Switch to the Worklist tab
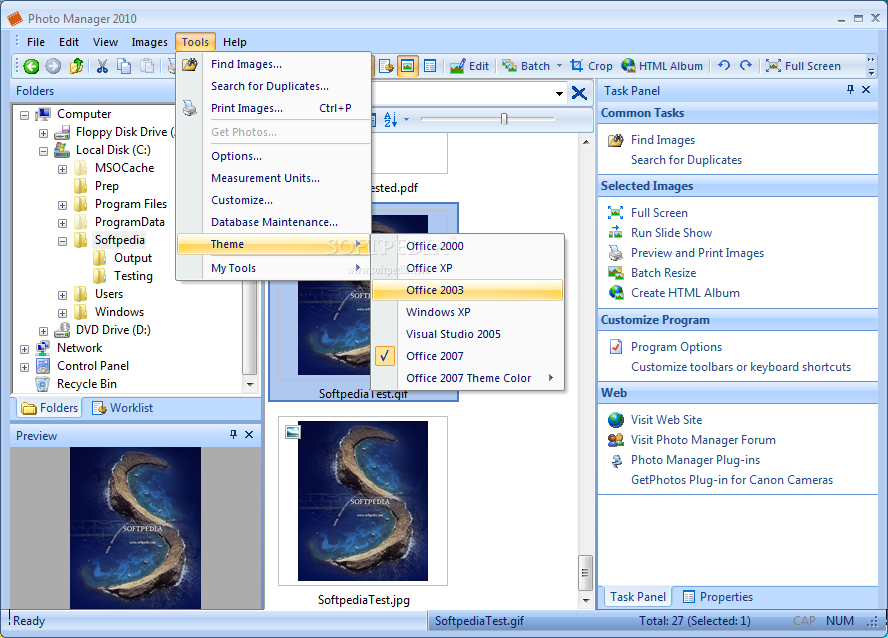This screenshot has height=638, width=888. click(123, 408)
